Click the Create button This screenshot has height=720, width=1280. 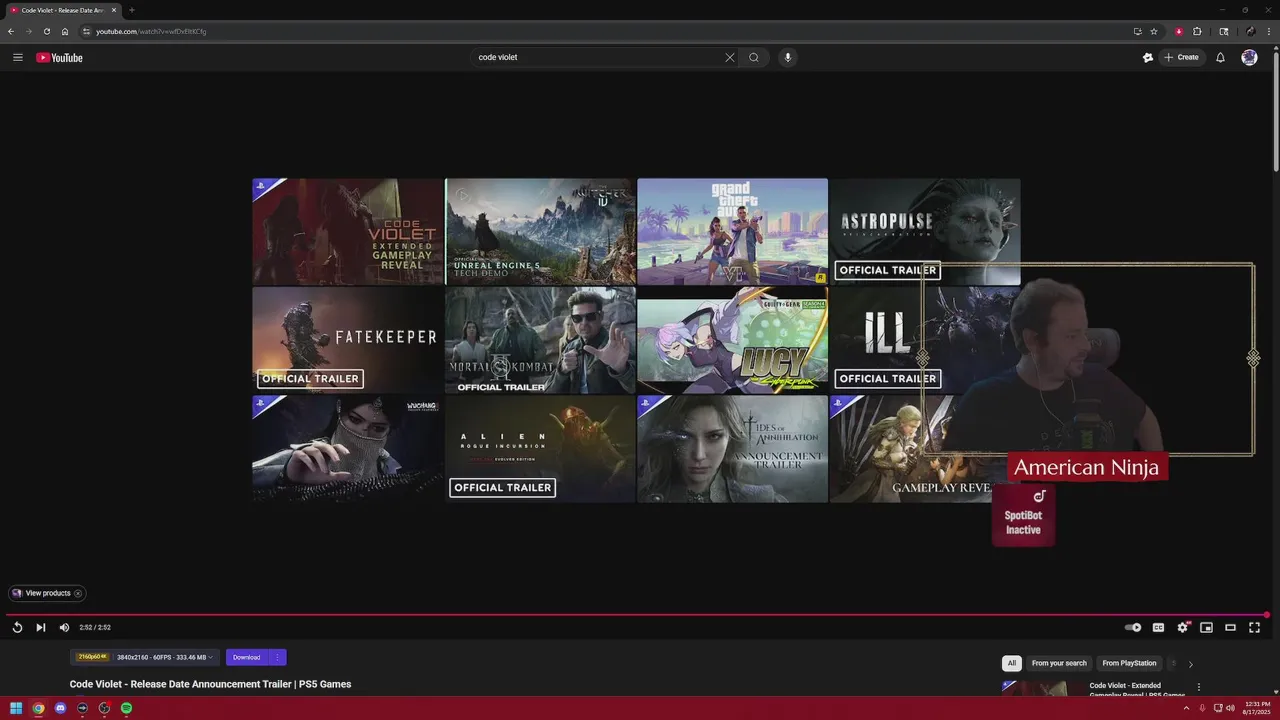pos(1181,57)
